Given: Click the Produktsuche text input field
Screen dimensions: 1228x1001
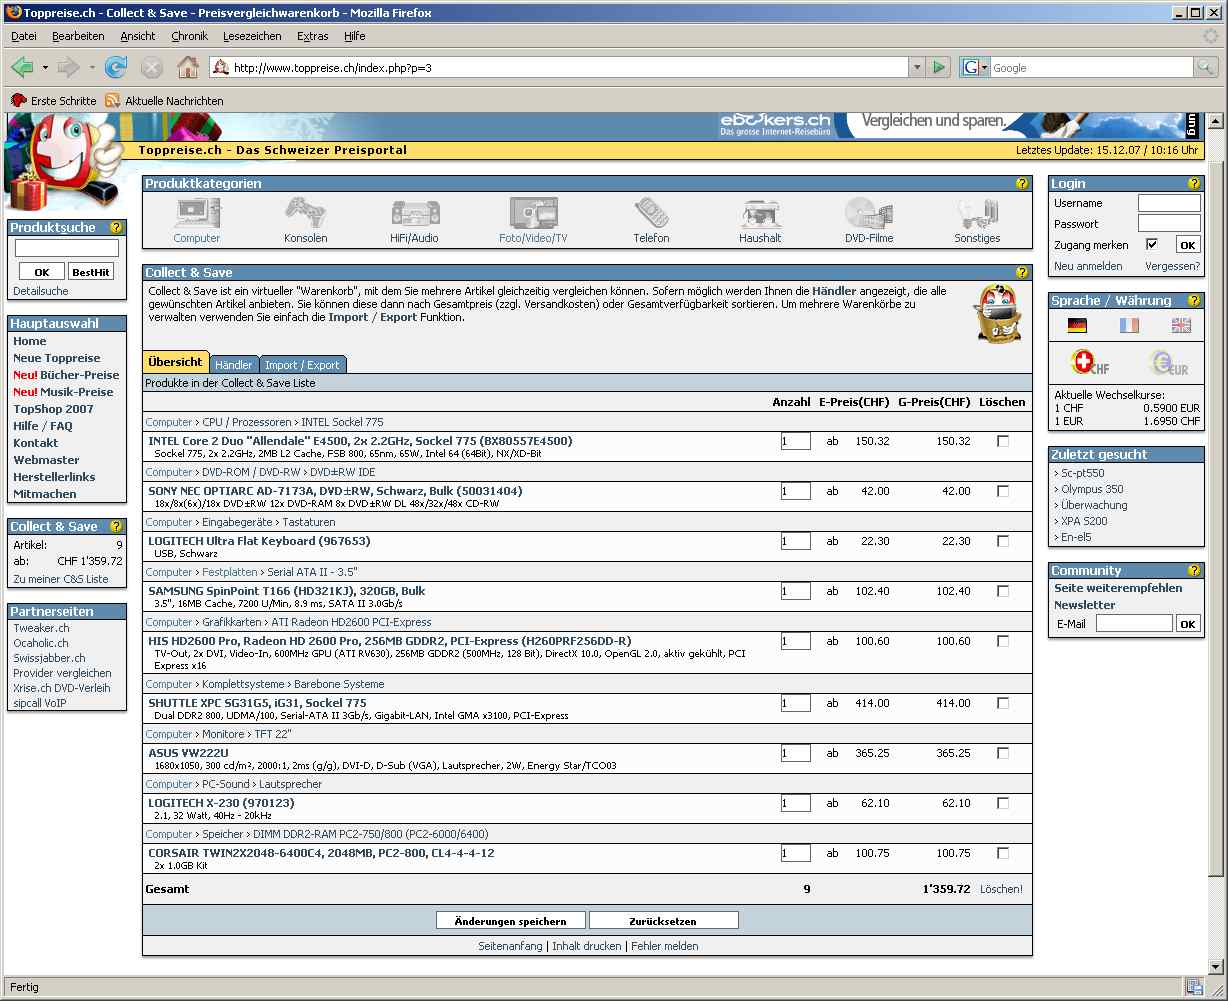Looking at the screenshot, I should coord(66,248).
